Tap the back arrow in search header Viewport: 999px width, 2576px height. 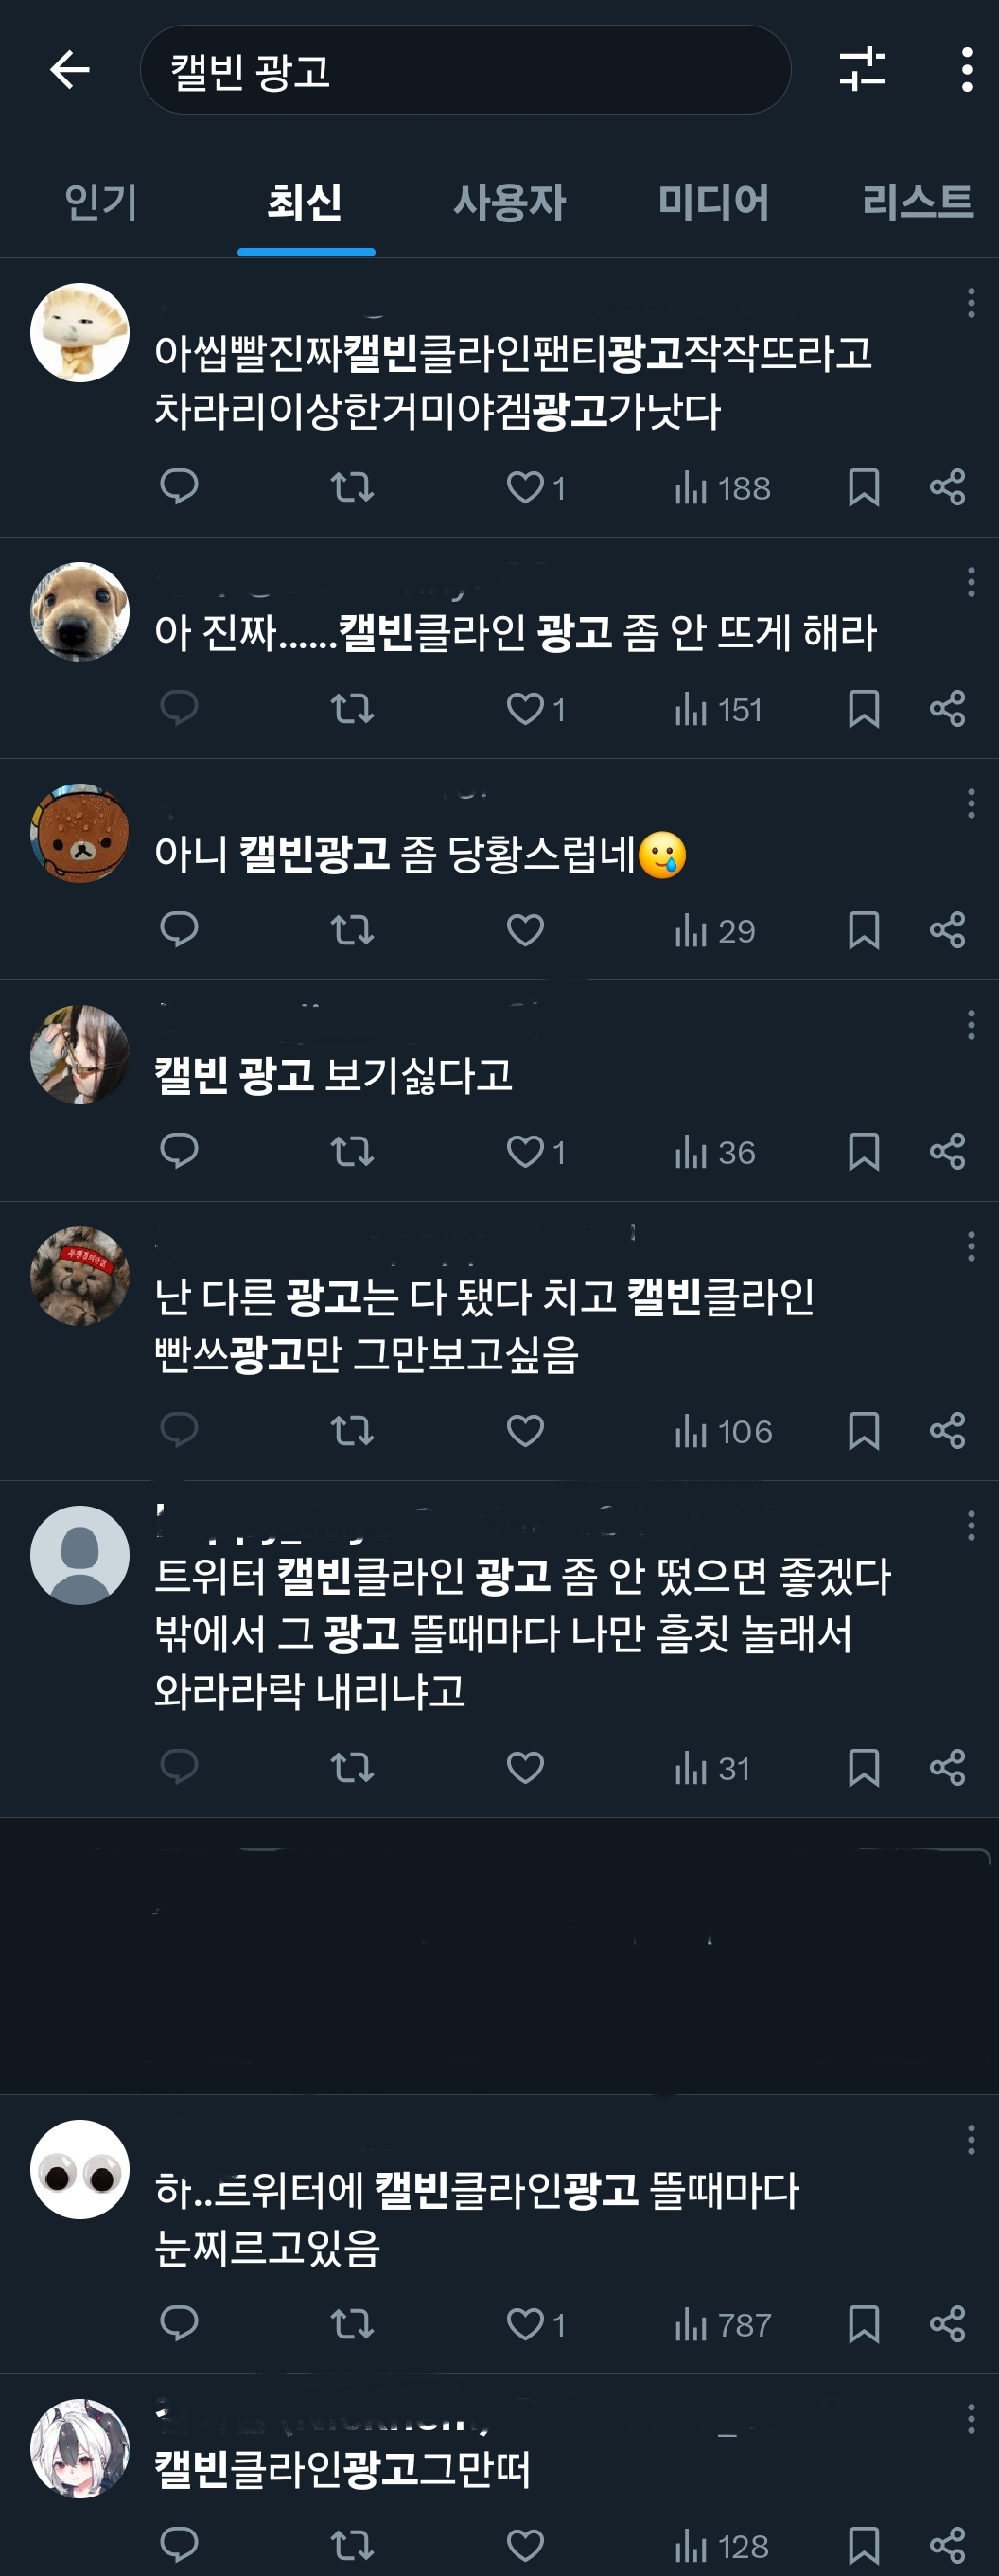pyautogui.click(x=69, y=70)
